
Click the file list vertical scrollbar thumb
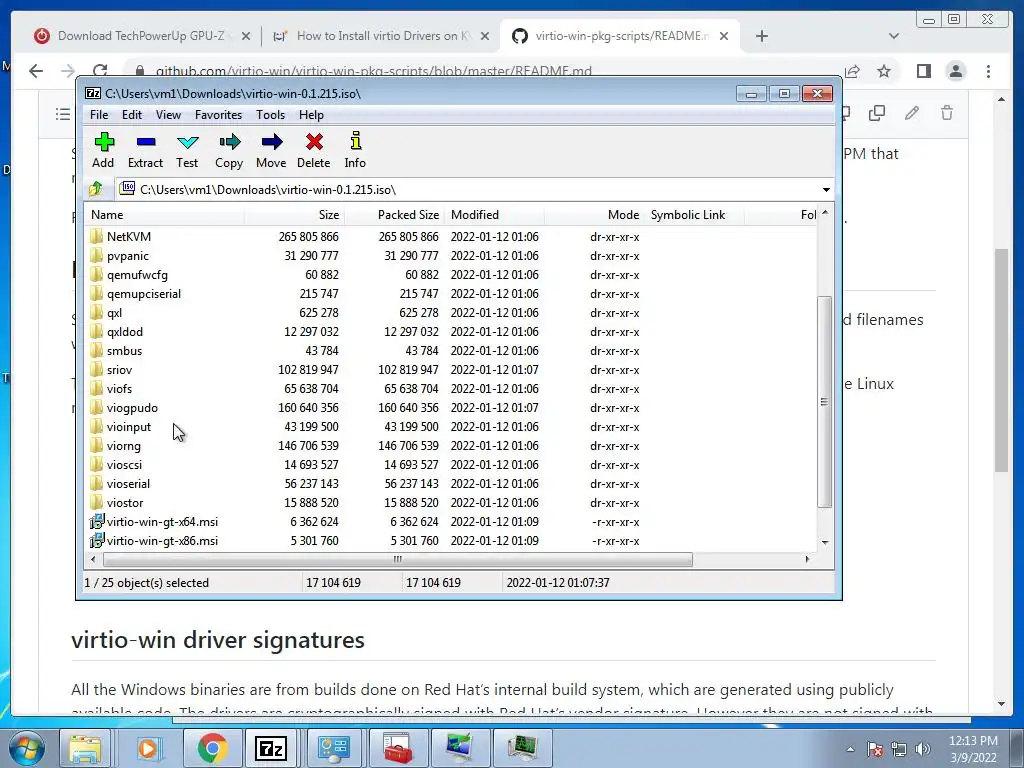[x=825, y=402]
